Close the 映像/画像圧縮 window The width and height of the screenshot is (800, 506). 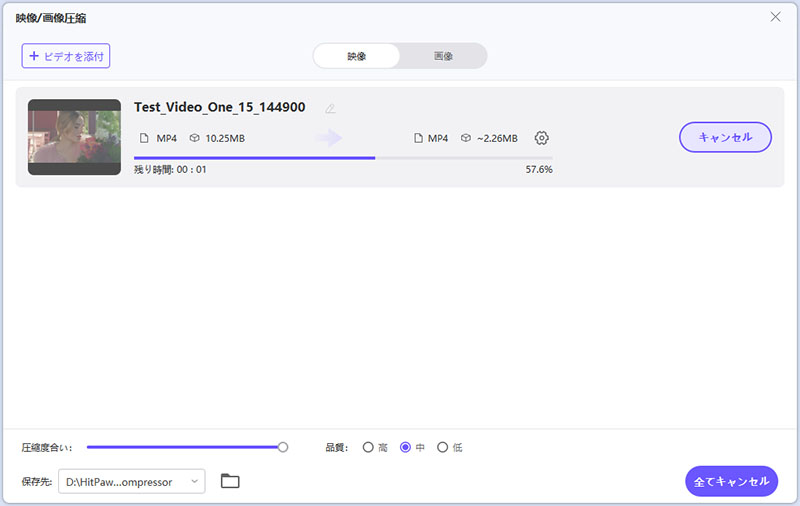775,17
